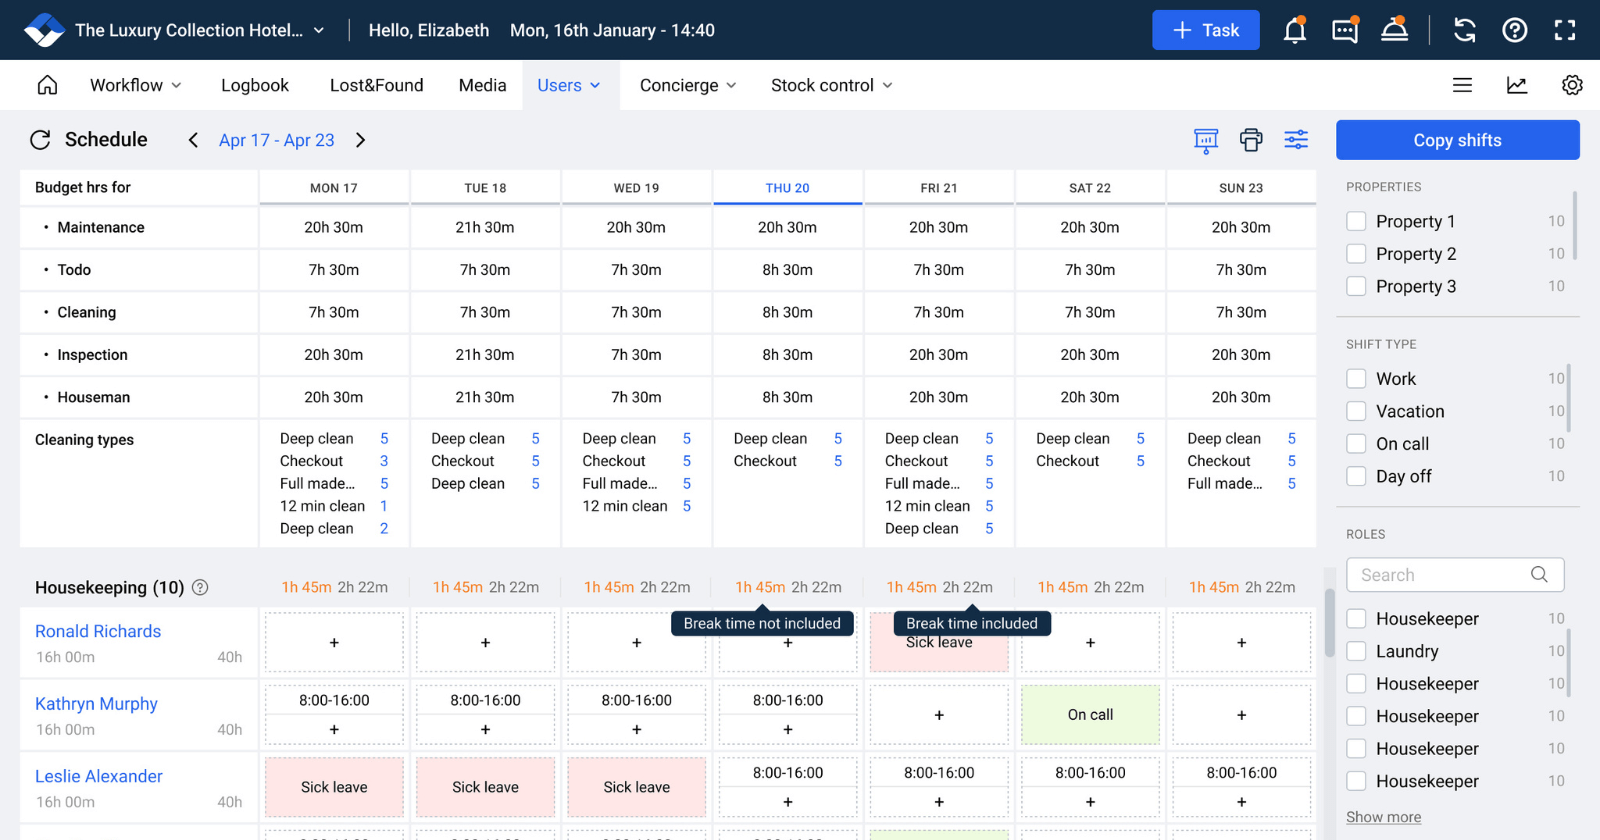Open schedule filter sliders icon
The image size is (1600, 840).
[1296, 140]
